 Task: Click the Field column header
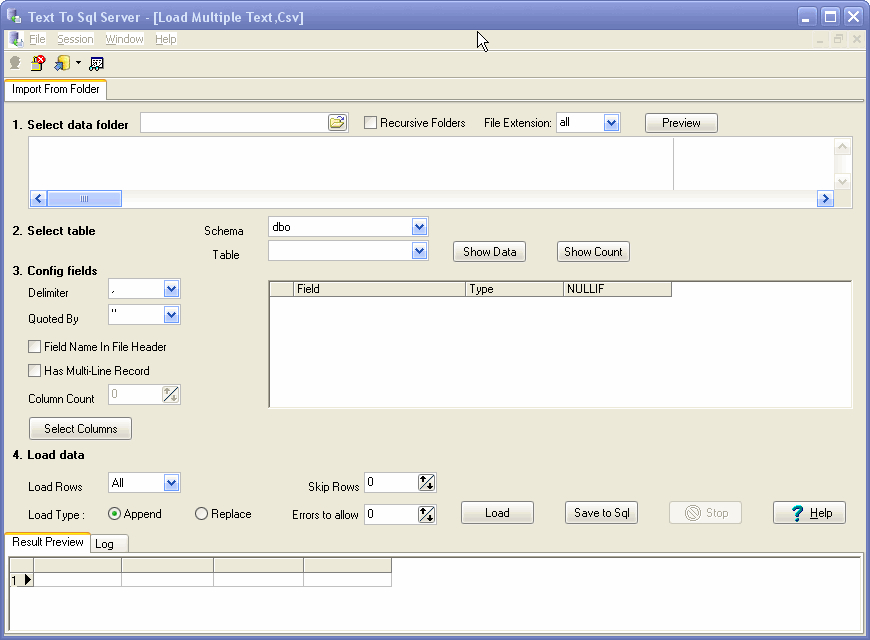click(379, 289)
